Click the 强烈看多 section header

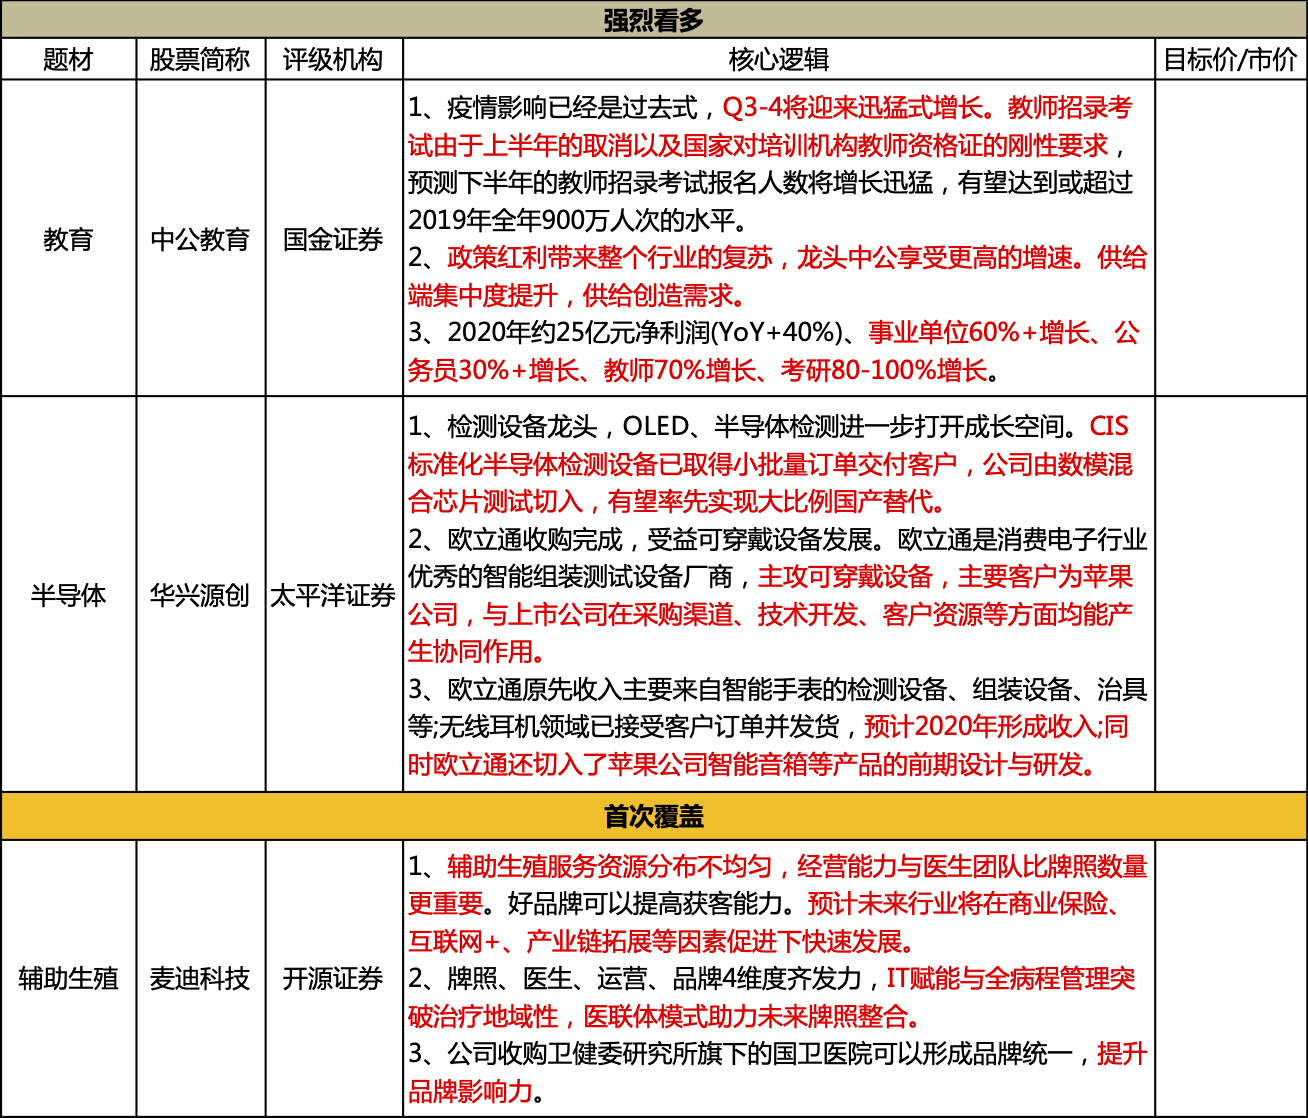[654, 20]
